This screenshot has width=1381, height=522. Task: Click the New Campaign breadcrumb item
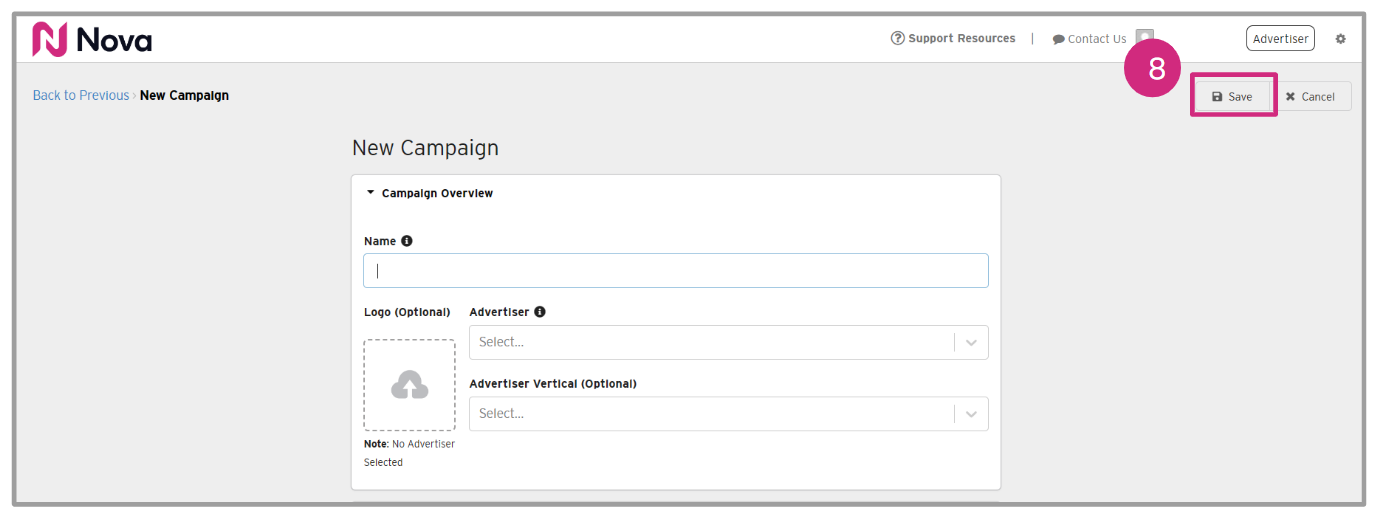click(x=184, y=96)
